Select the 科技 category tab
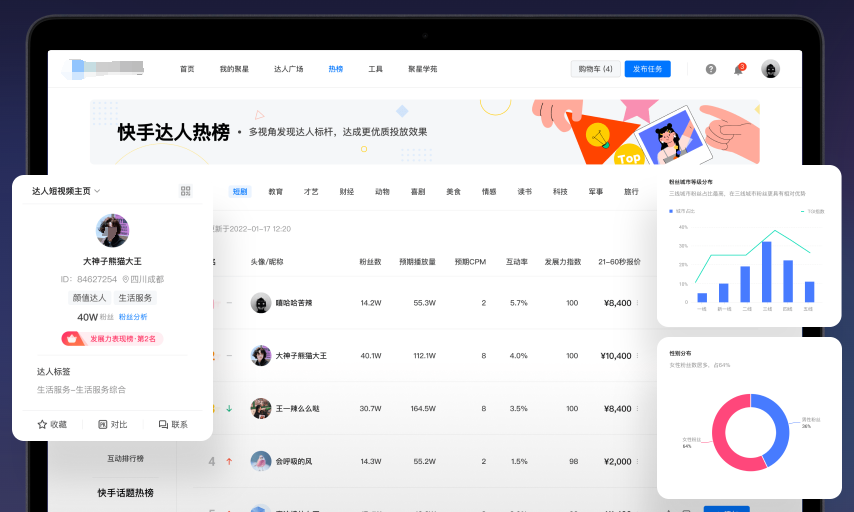The width and height of the screenshot is (854, 512). [x=560, y=192]
